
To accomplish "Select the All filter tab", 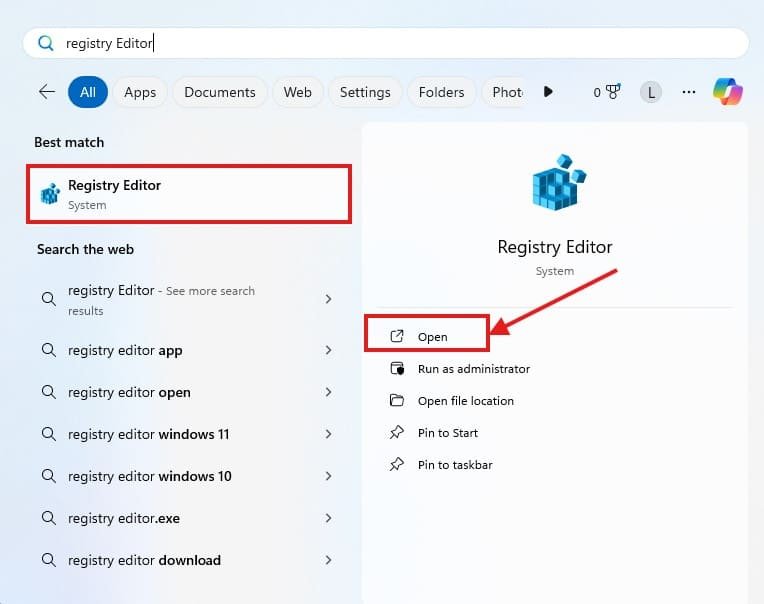I will click(x=88, y=92).
